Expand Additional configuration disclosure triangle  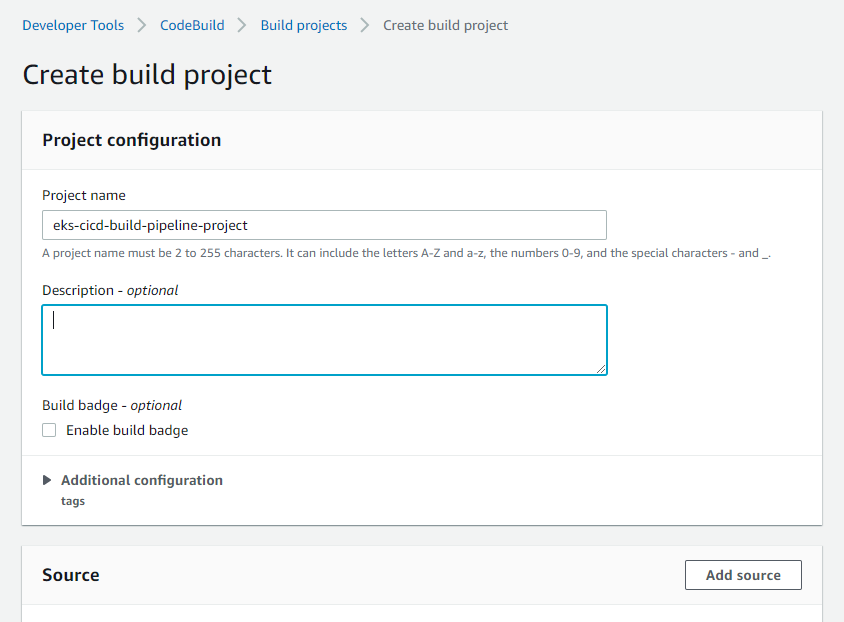point(47,480)
